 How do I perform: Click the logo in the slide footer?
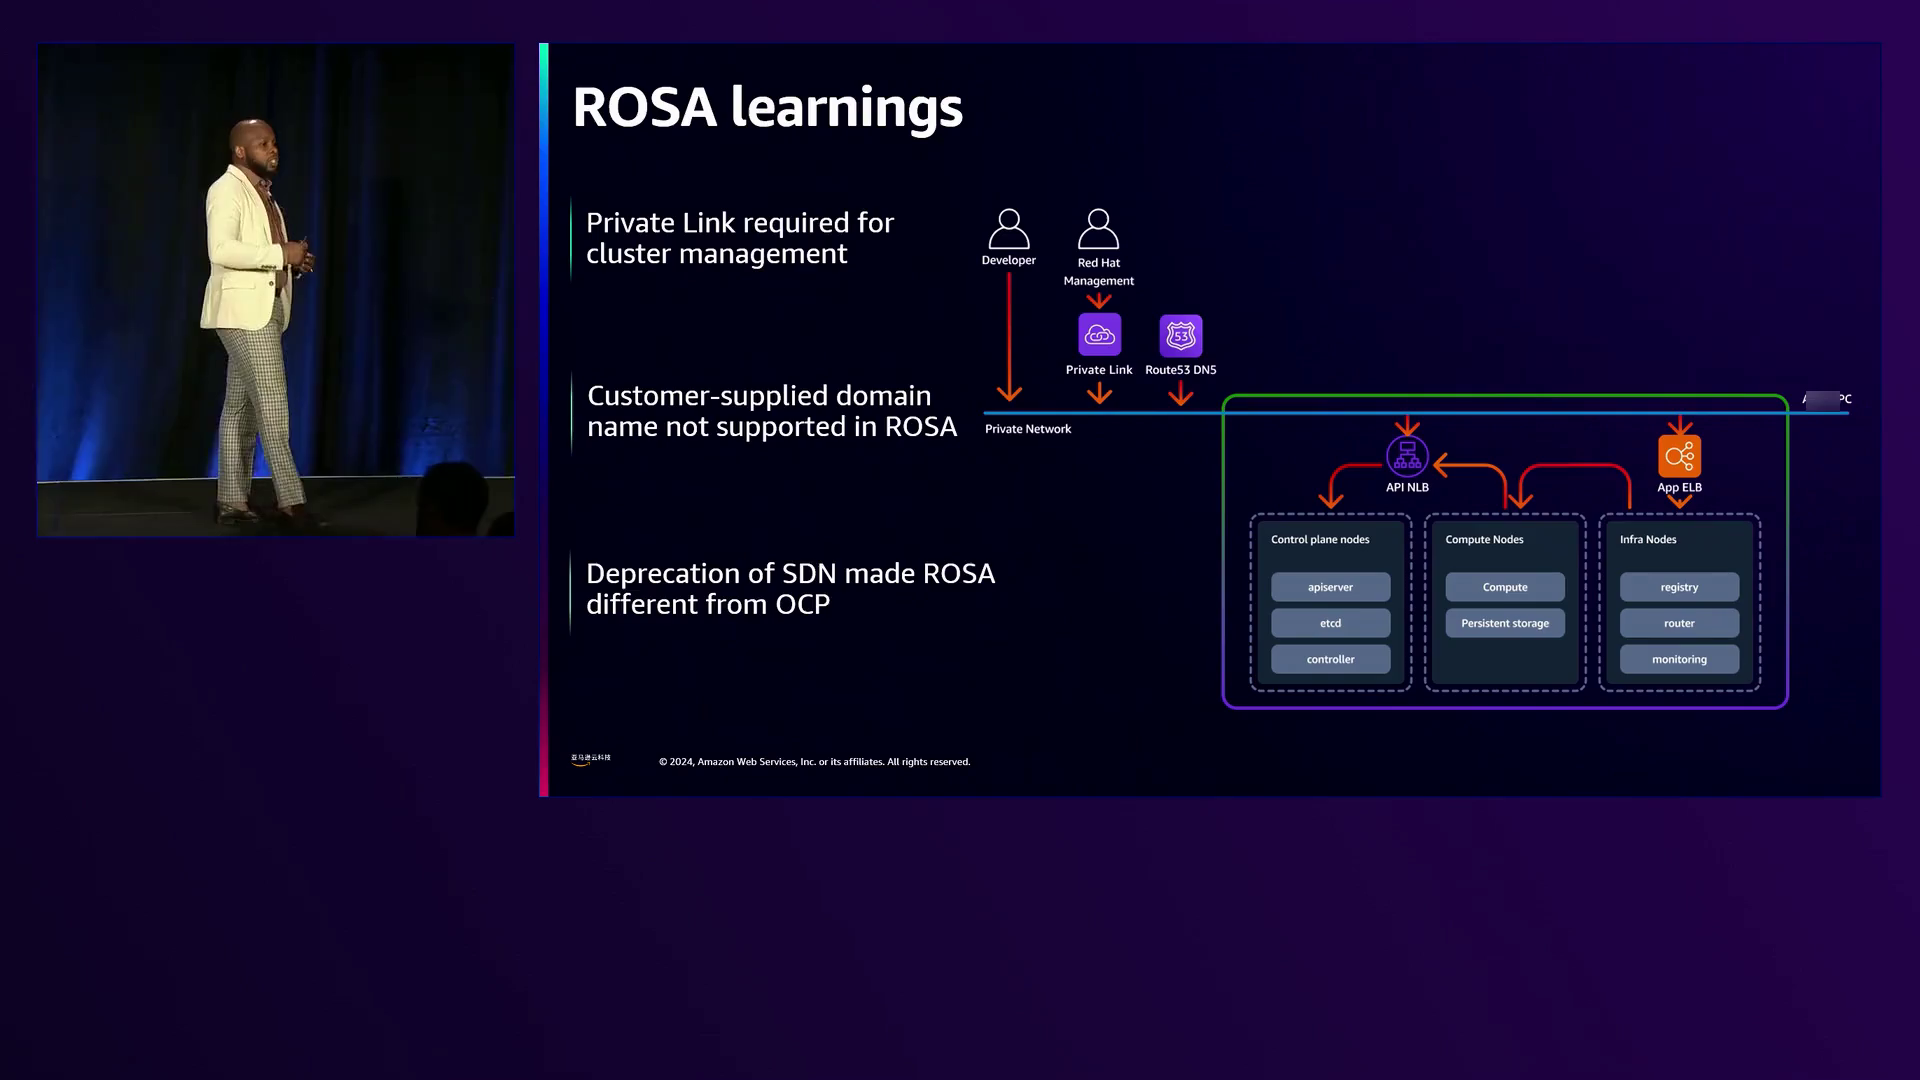590,759
